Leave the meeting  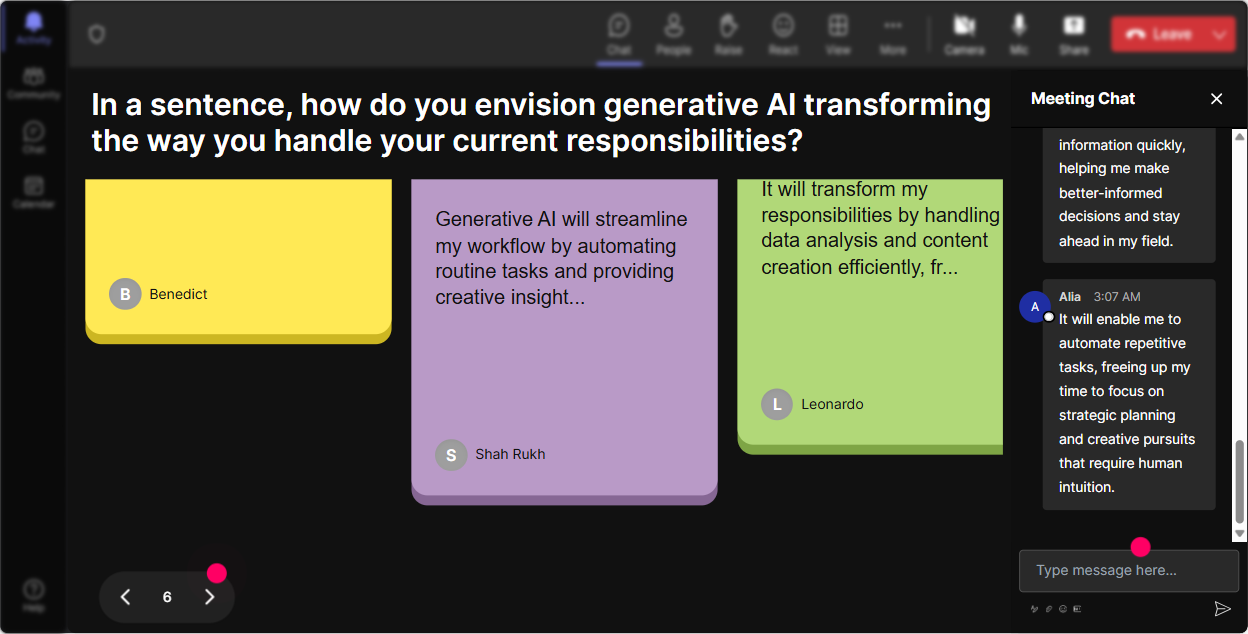pos(1158,34)
